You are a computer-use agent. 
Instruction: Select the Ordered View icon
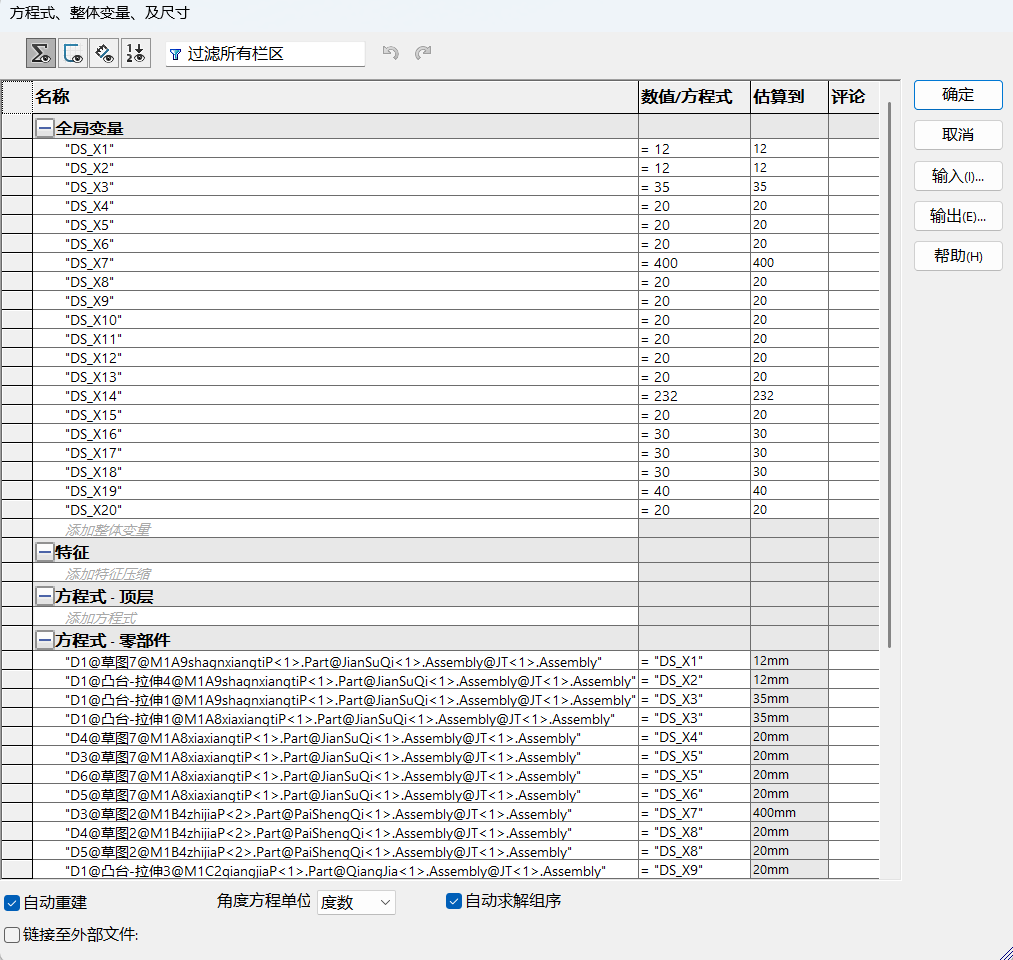point(136,53)
